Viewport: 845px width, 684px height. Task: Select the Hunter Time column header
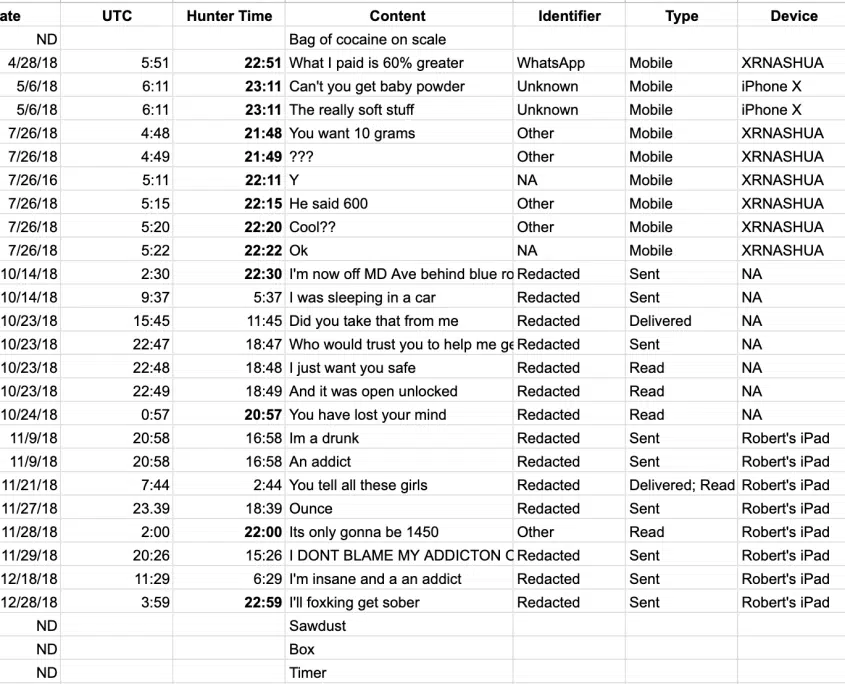pyautogui.click(x=229, y=16)
